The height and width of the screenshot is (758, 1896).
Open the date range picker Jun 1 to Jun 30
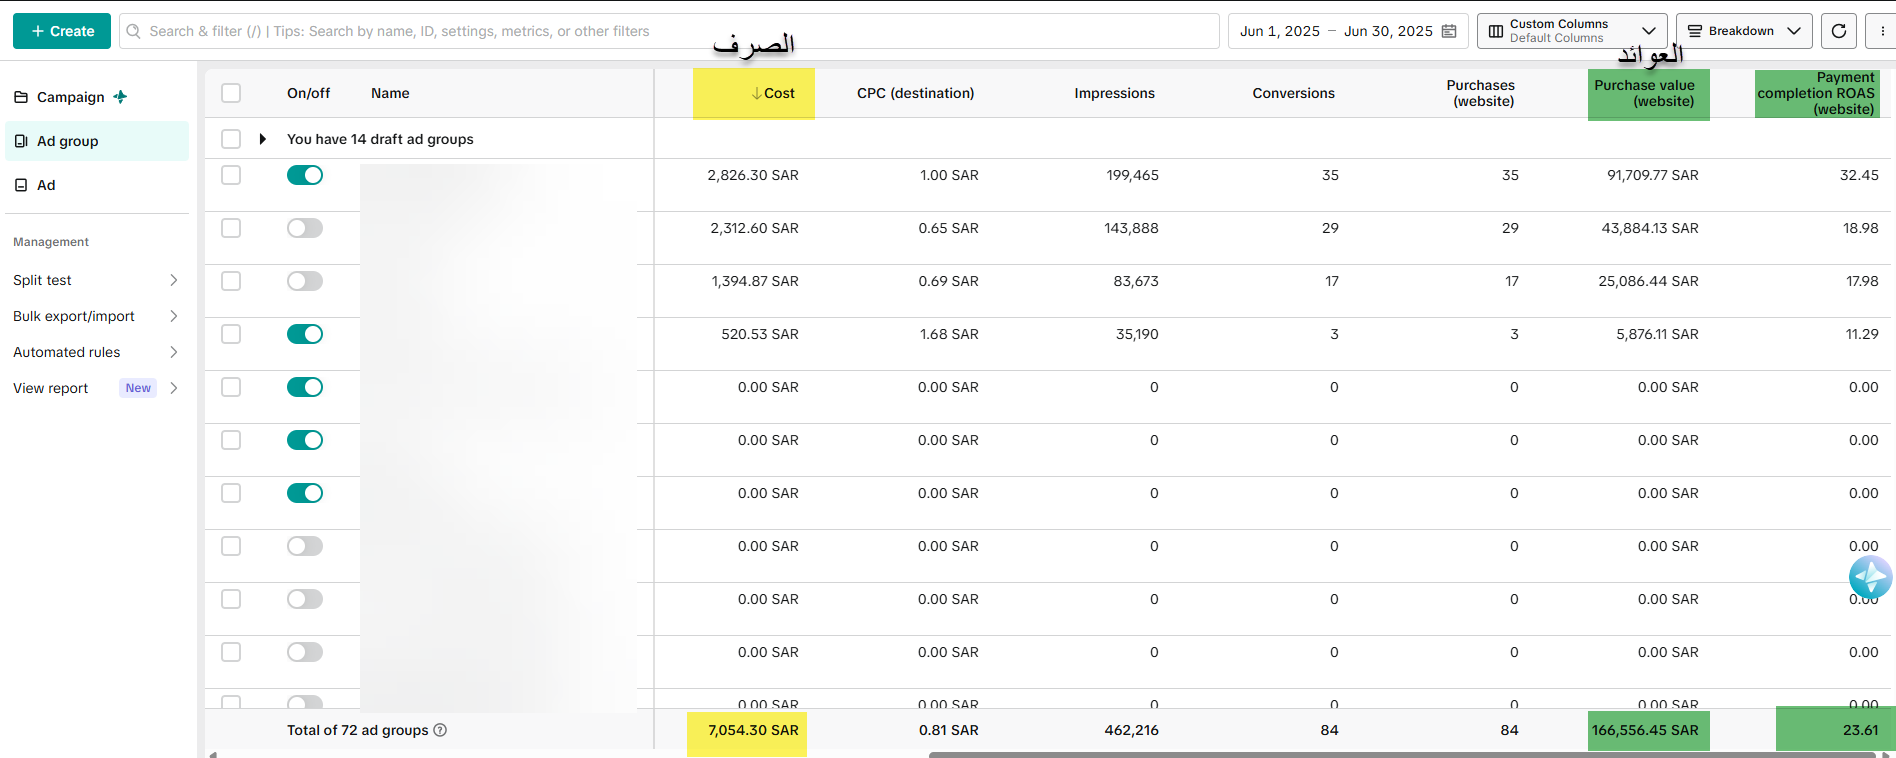[x=1348, y=31]
